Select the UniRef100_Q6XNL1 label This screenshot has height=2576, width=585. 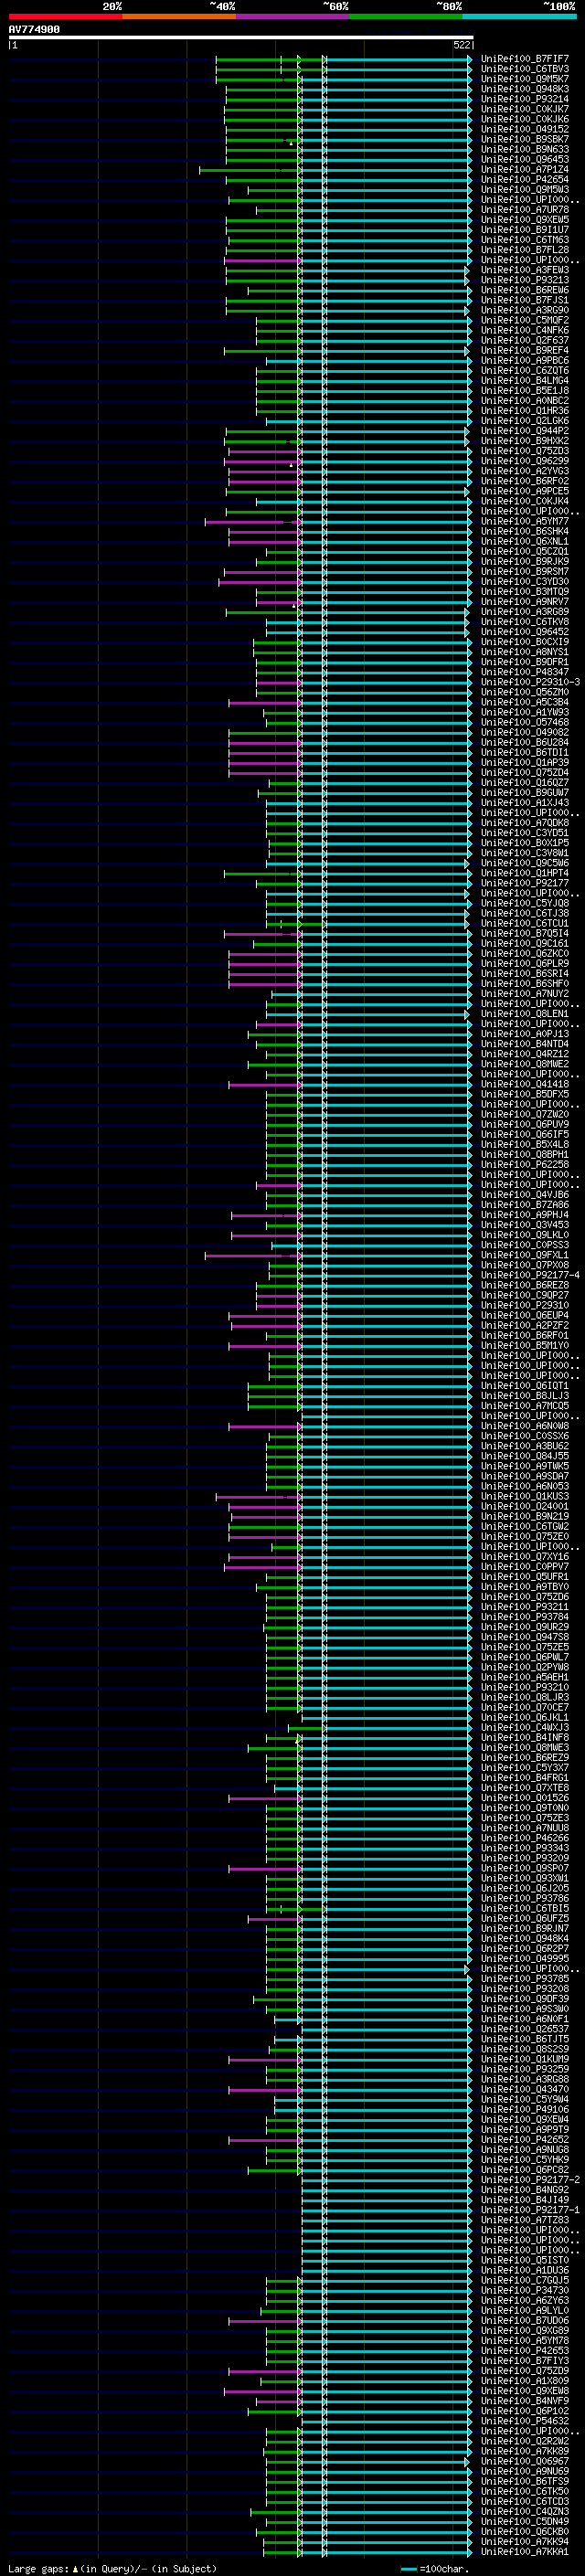point(524,541)
